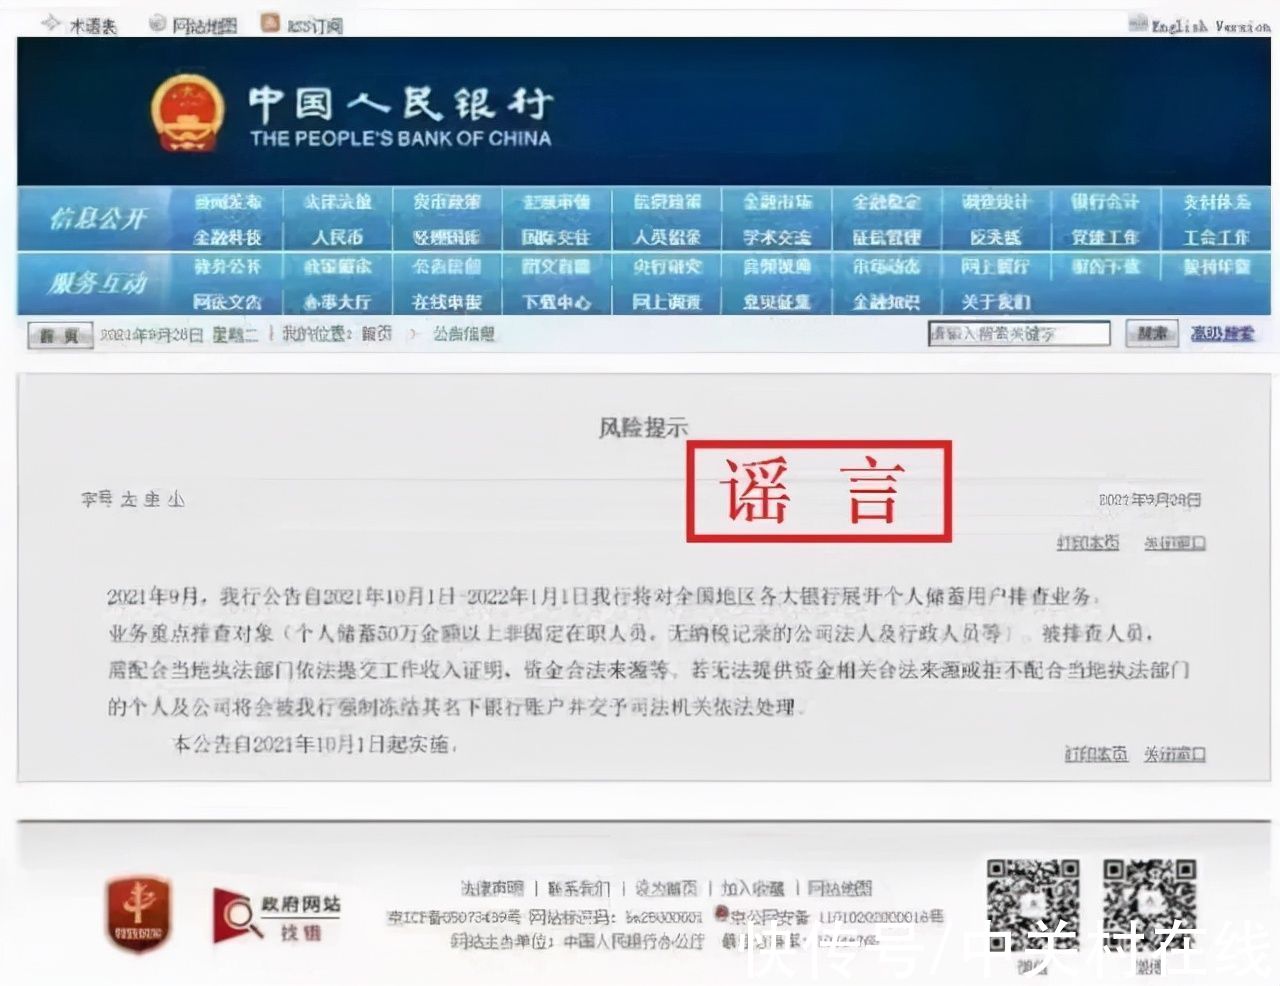Open 下载中心 section
This screenshot has width=1280, height=986.
tap(557, 302)
